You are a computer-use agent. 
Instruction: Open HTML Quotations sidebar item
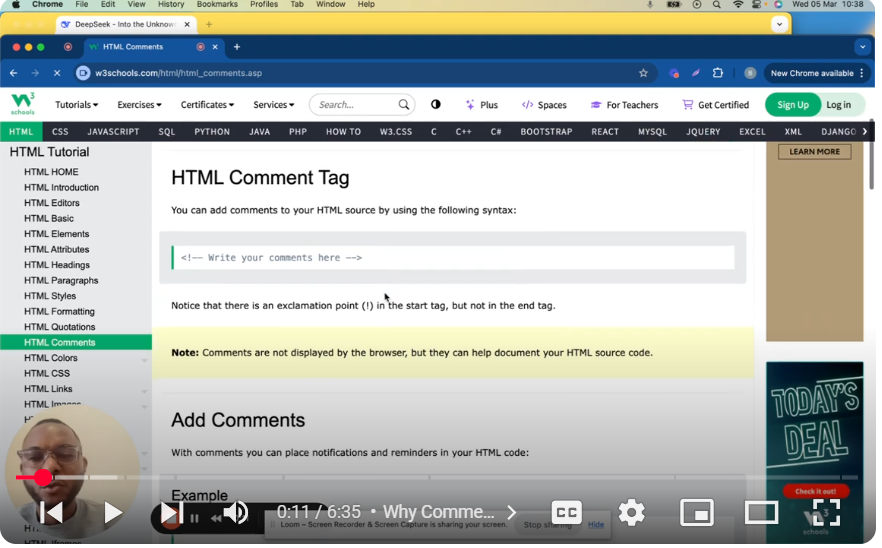(x=60, y=327)
